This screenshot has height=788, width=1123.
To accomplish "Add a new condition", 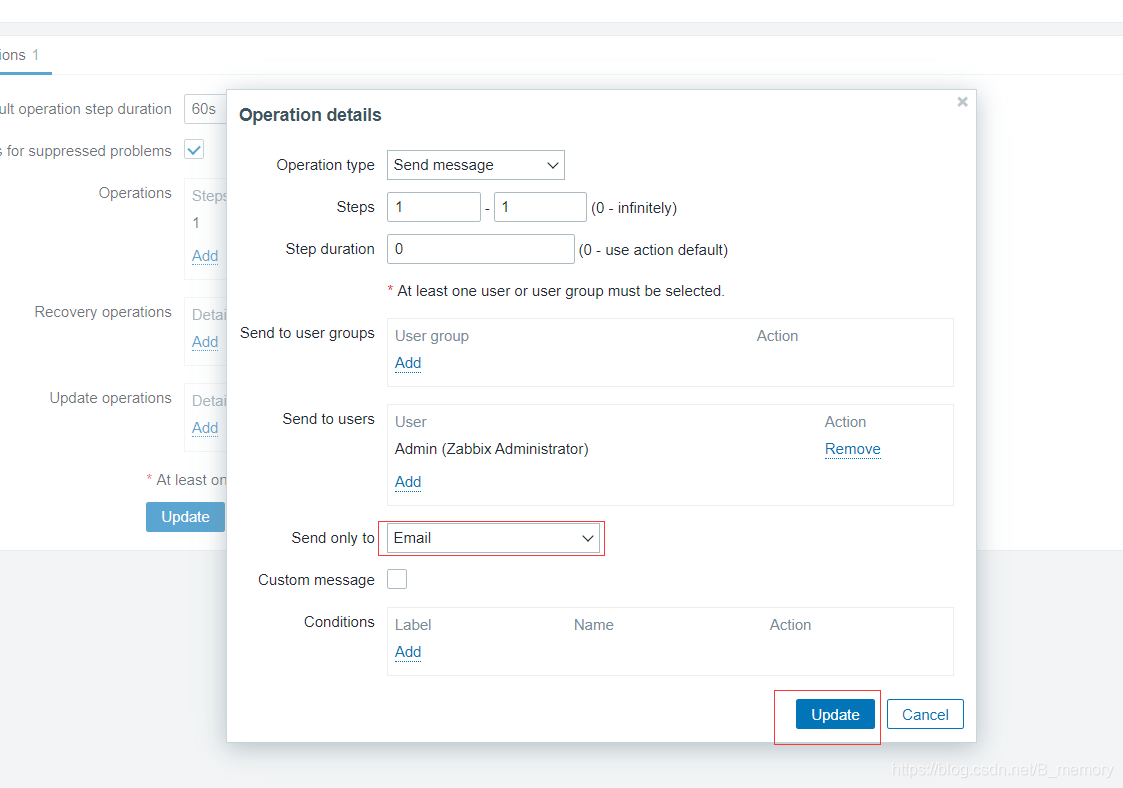I will 408,652.
